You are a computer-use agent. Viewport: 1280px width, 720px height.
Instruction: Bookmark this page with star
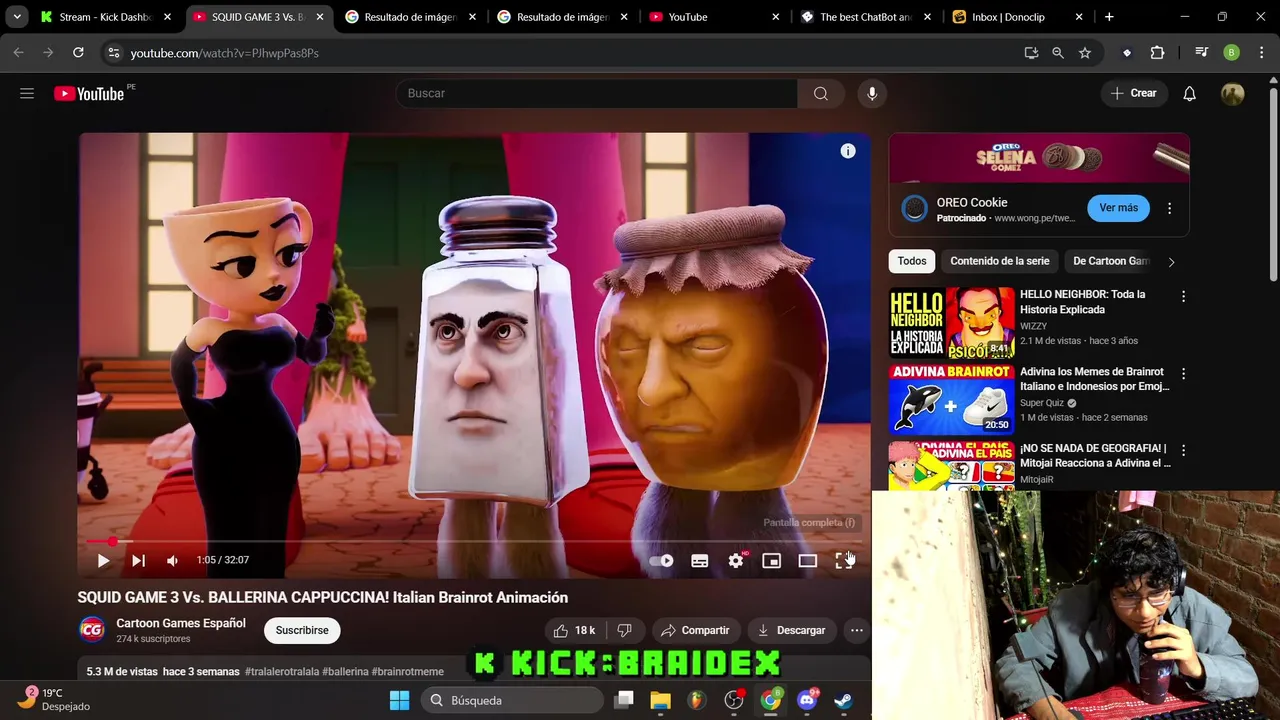(1085, 53)
